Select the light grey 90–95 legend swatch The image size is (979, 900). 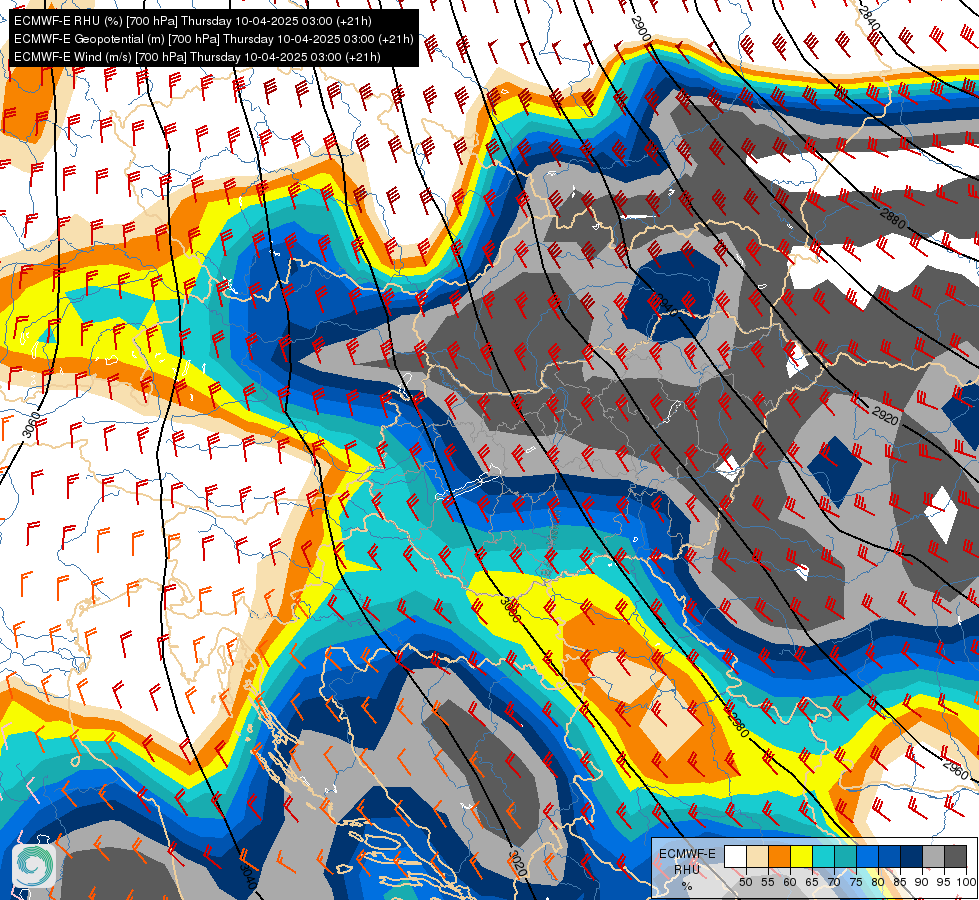[x=933, y=856]
